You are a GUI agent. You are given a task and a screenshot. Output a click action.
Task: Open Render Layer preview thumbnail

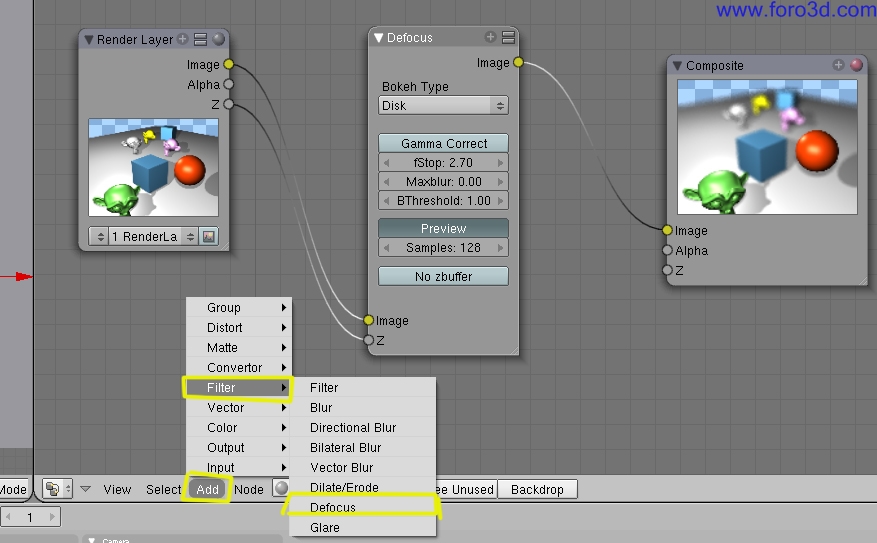point(153,167)
